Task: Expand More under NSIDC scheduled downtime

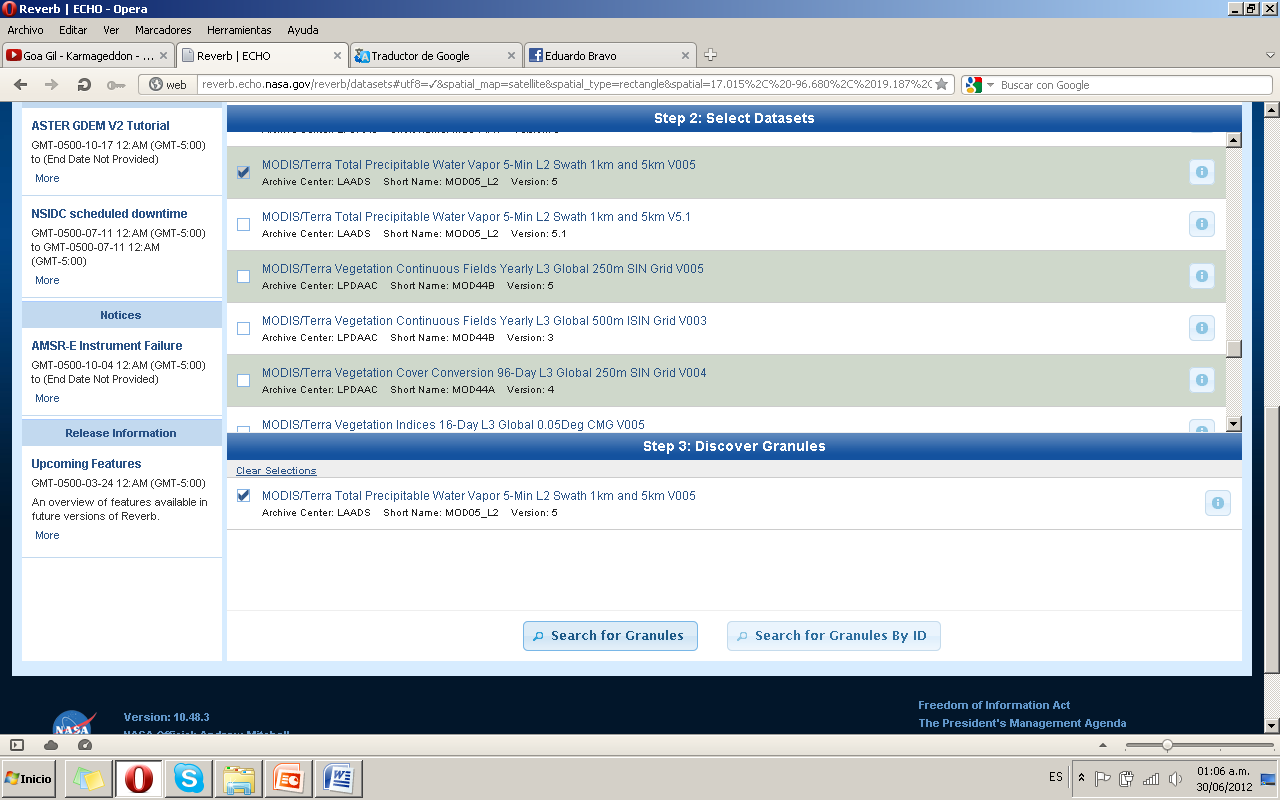Action: click(47, 280)
